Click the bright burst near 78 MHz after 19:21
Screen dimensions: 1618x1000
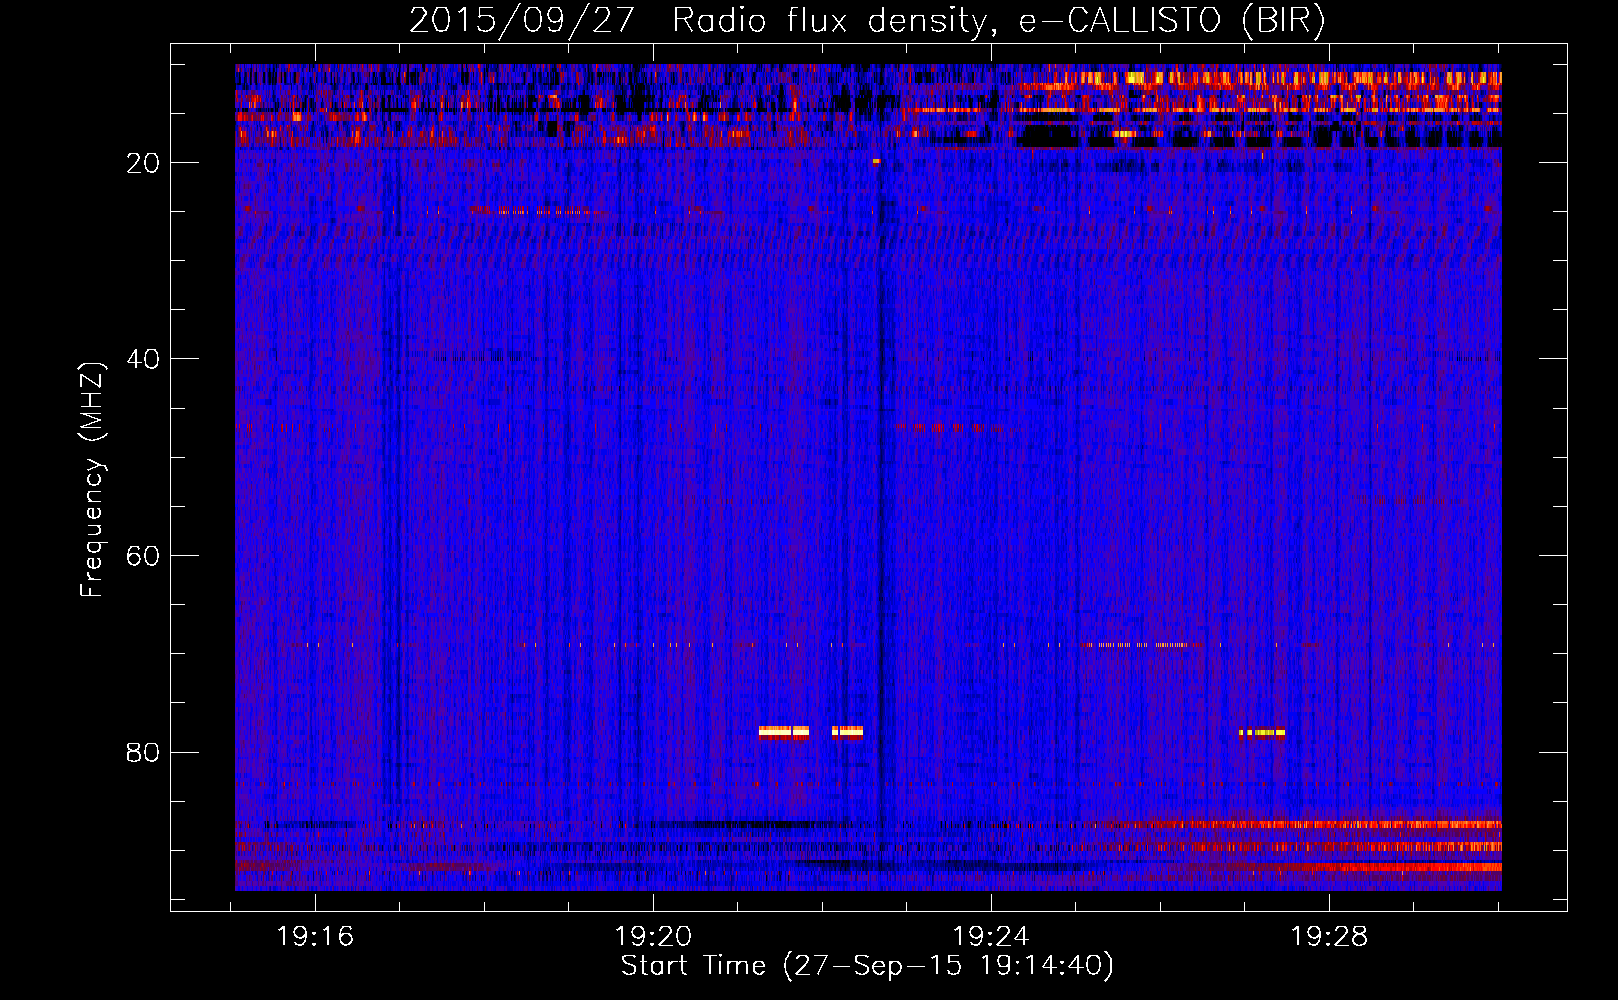pos(784,732)
